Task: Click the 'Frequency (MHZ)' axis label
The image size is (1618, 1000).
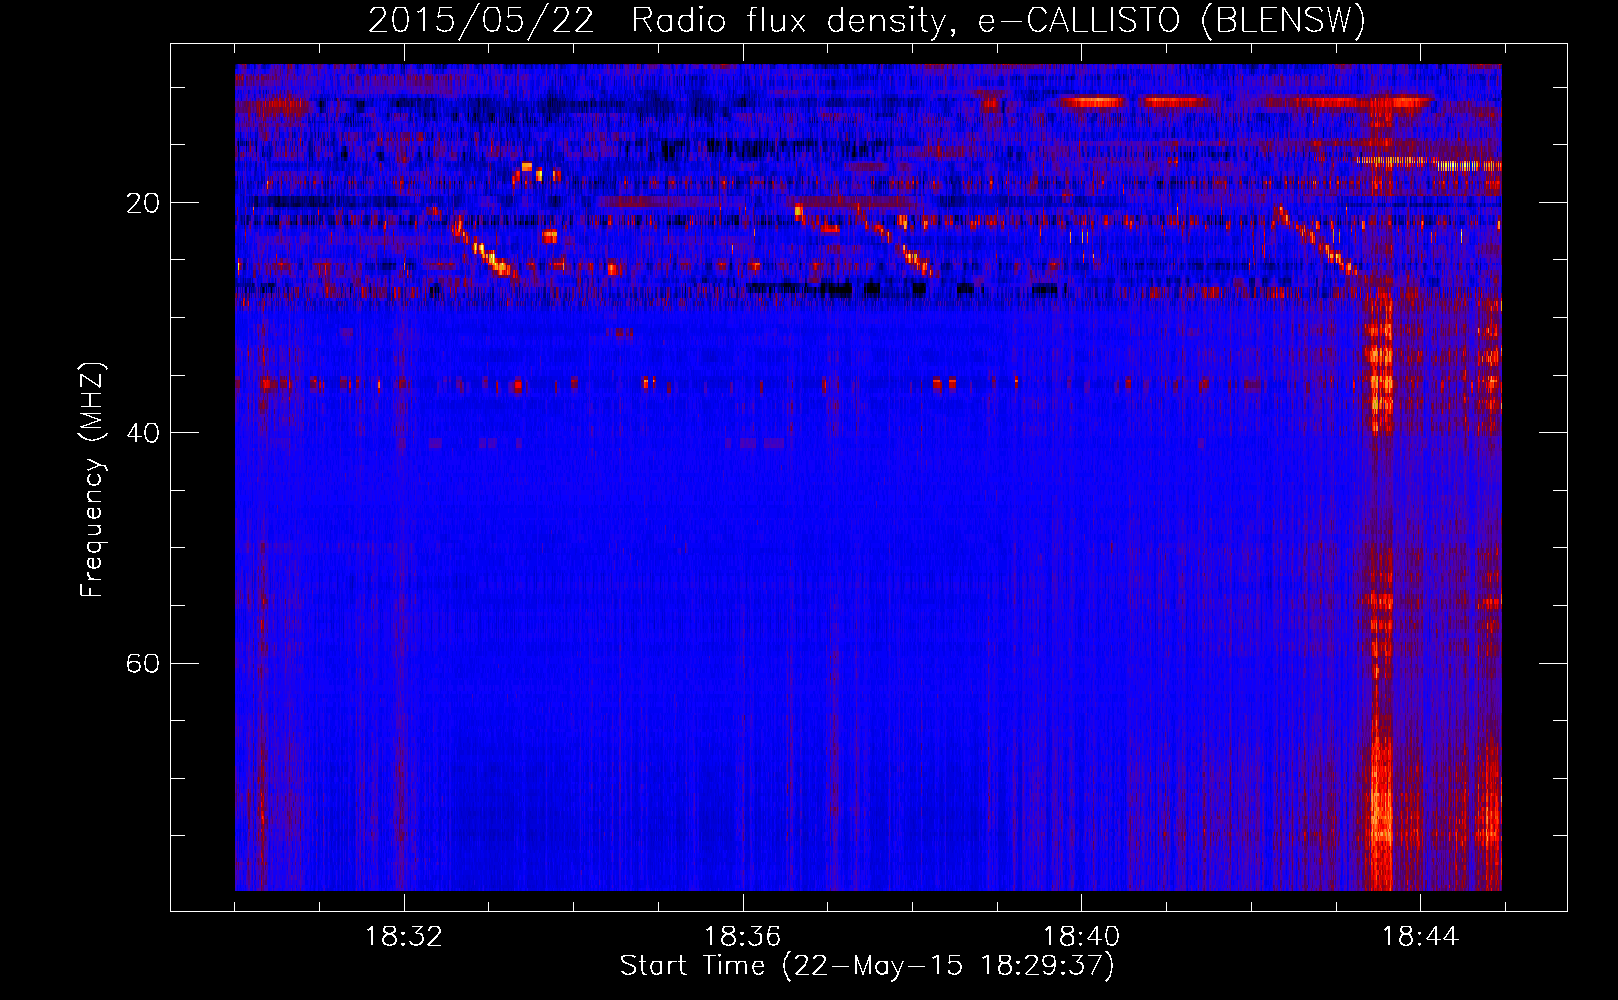Action: point(92,480)
